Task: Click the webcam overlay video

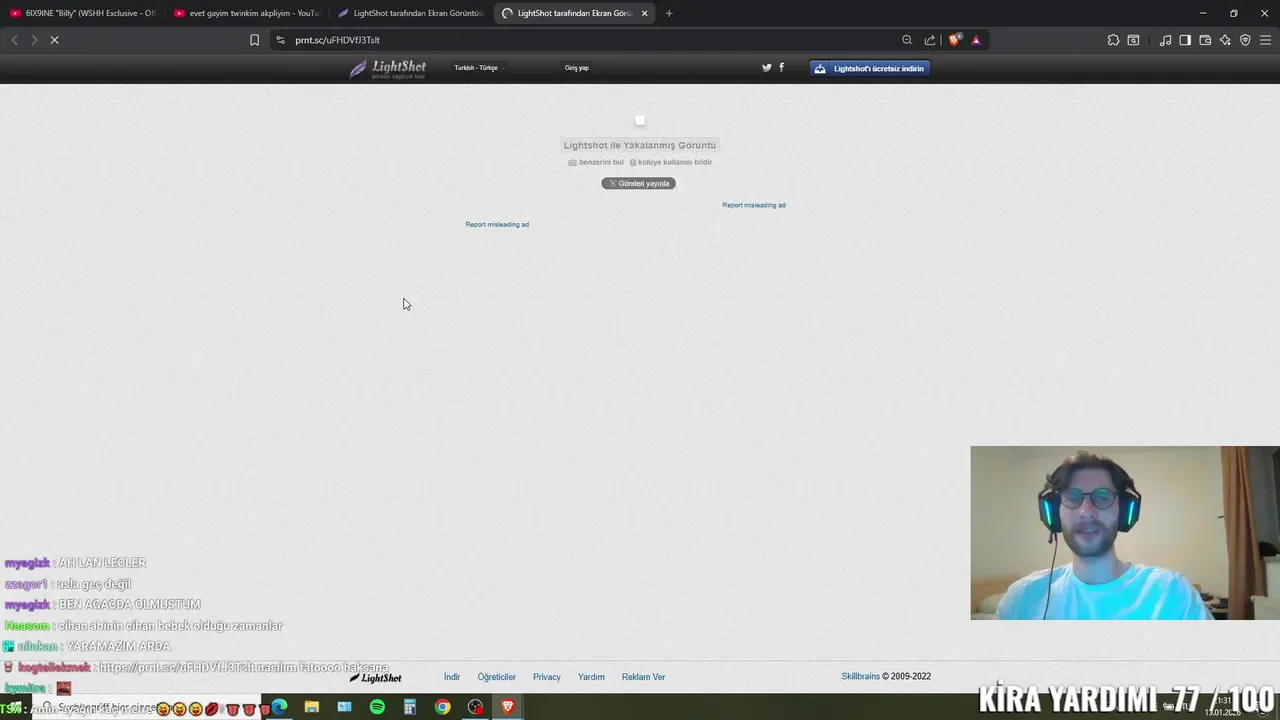Action: click(x=1125, y=533)
